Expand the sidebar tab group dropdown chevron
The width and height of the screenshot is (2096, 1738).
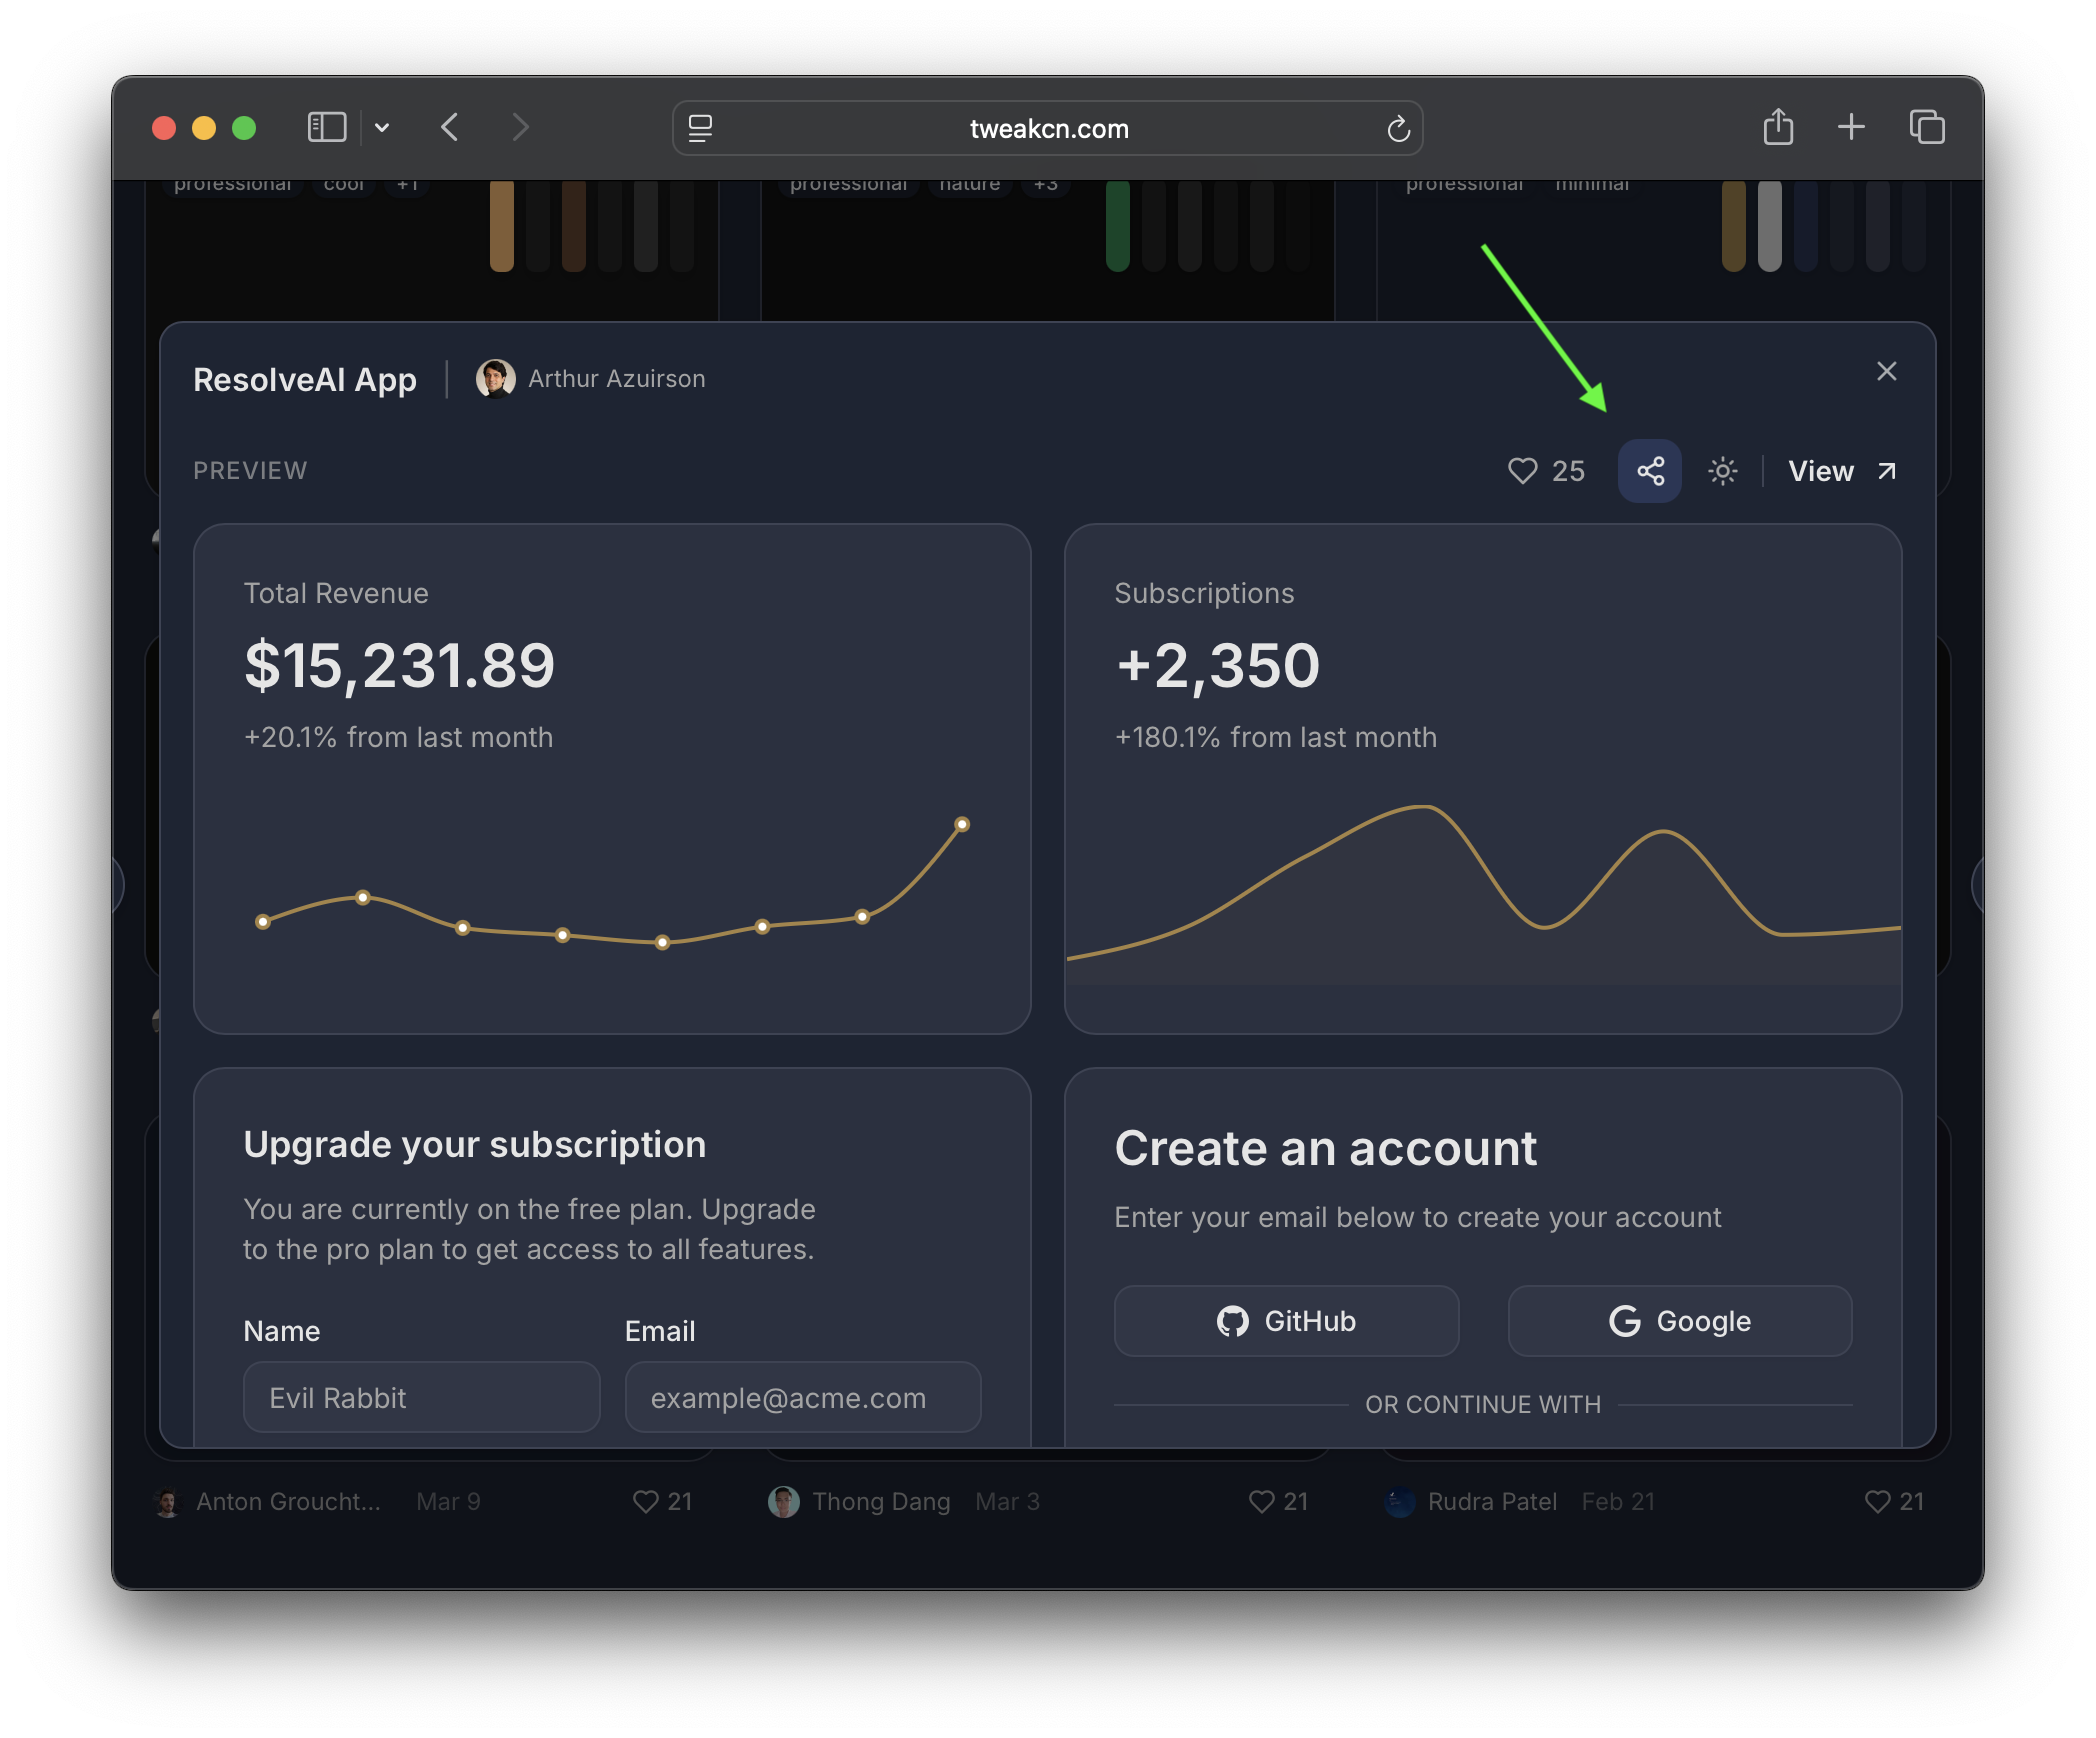[x=382, y=128]
